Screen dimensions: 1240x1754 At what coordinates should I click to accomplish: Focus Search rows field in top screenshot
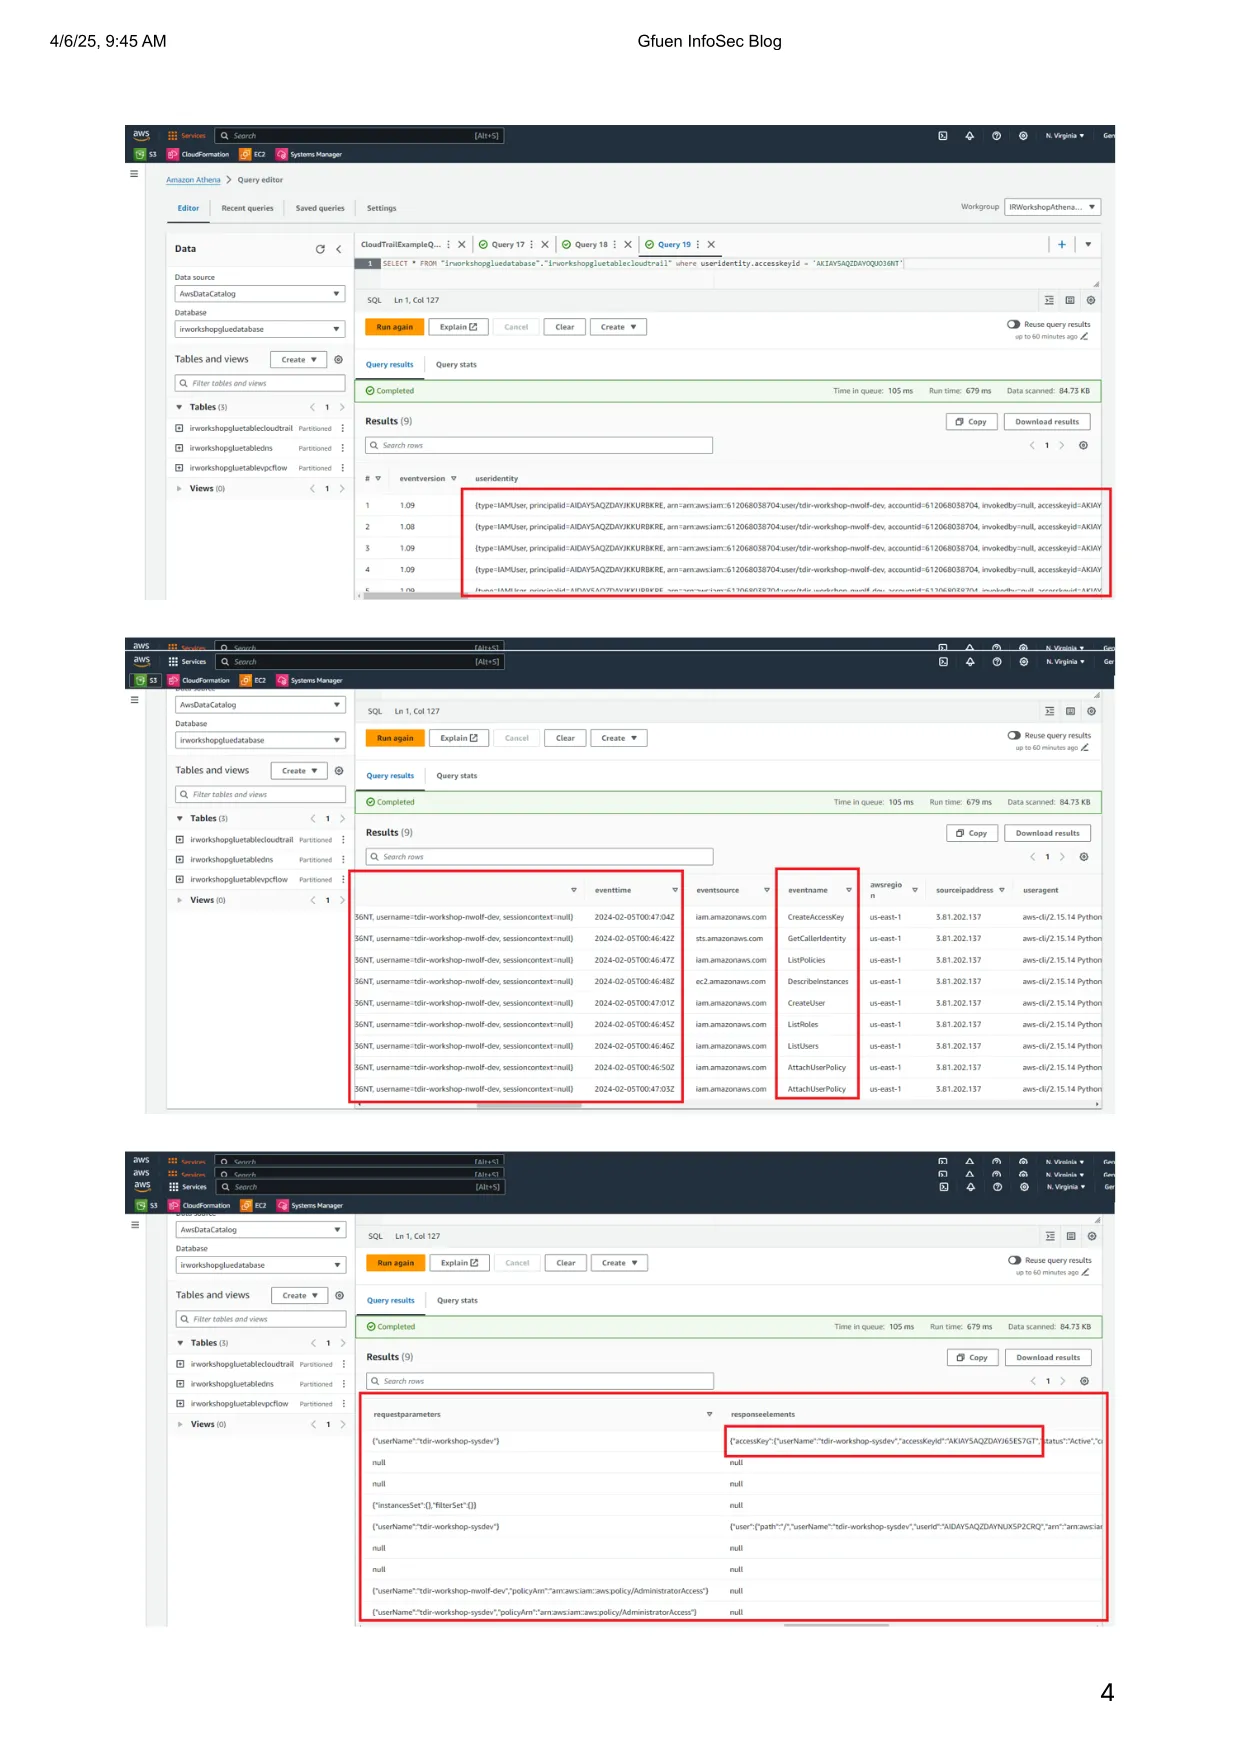(539, 446)
